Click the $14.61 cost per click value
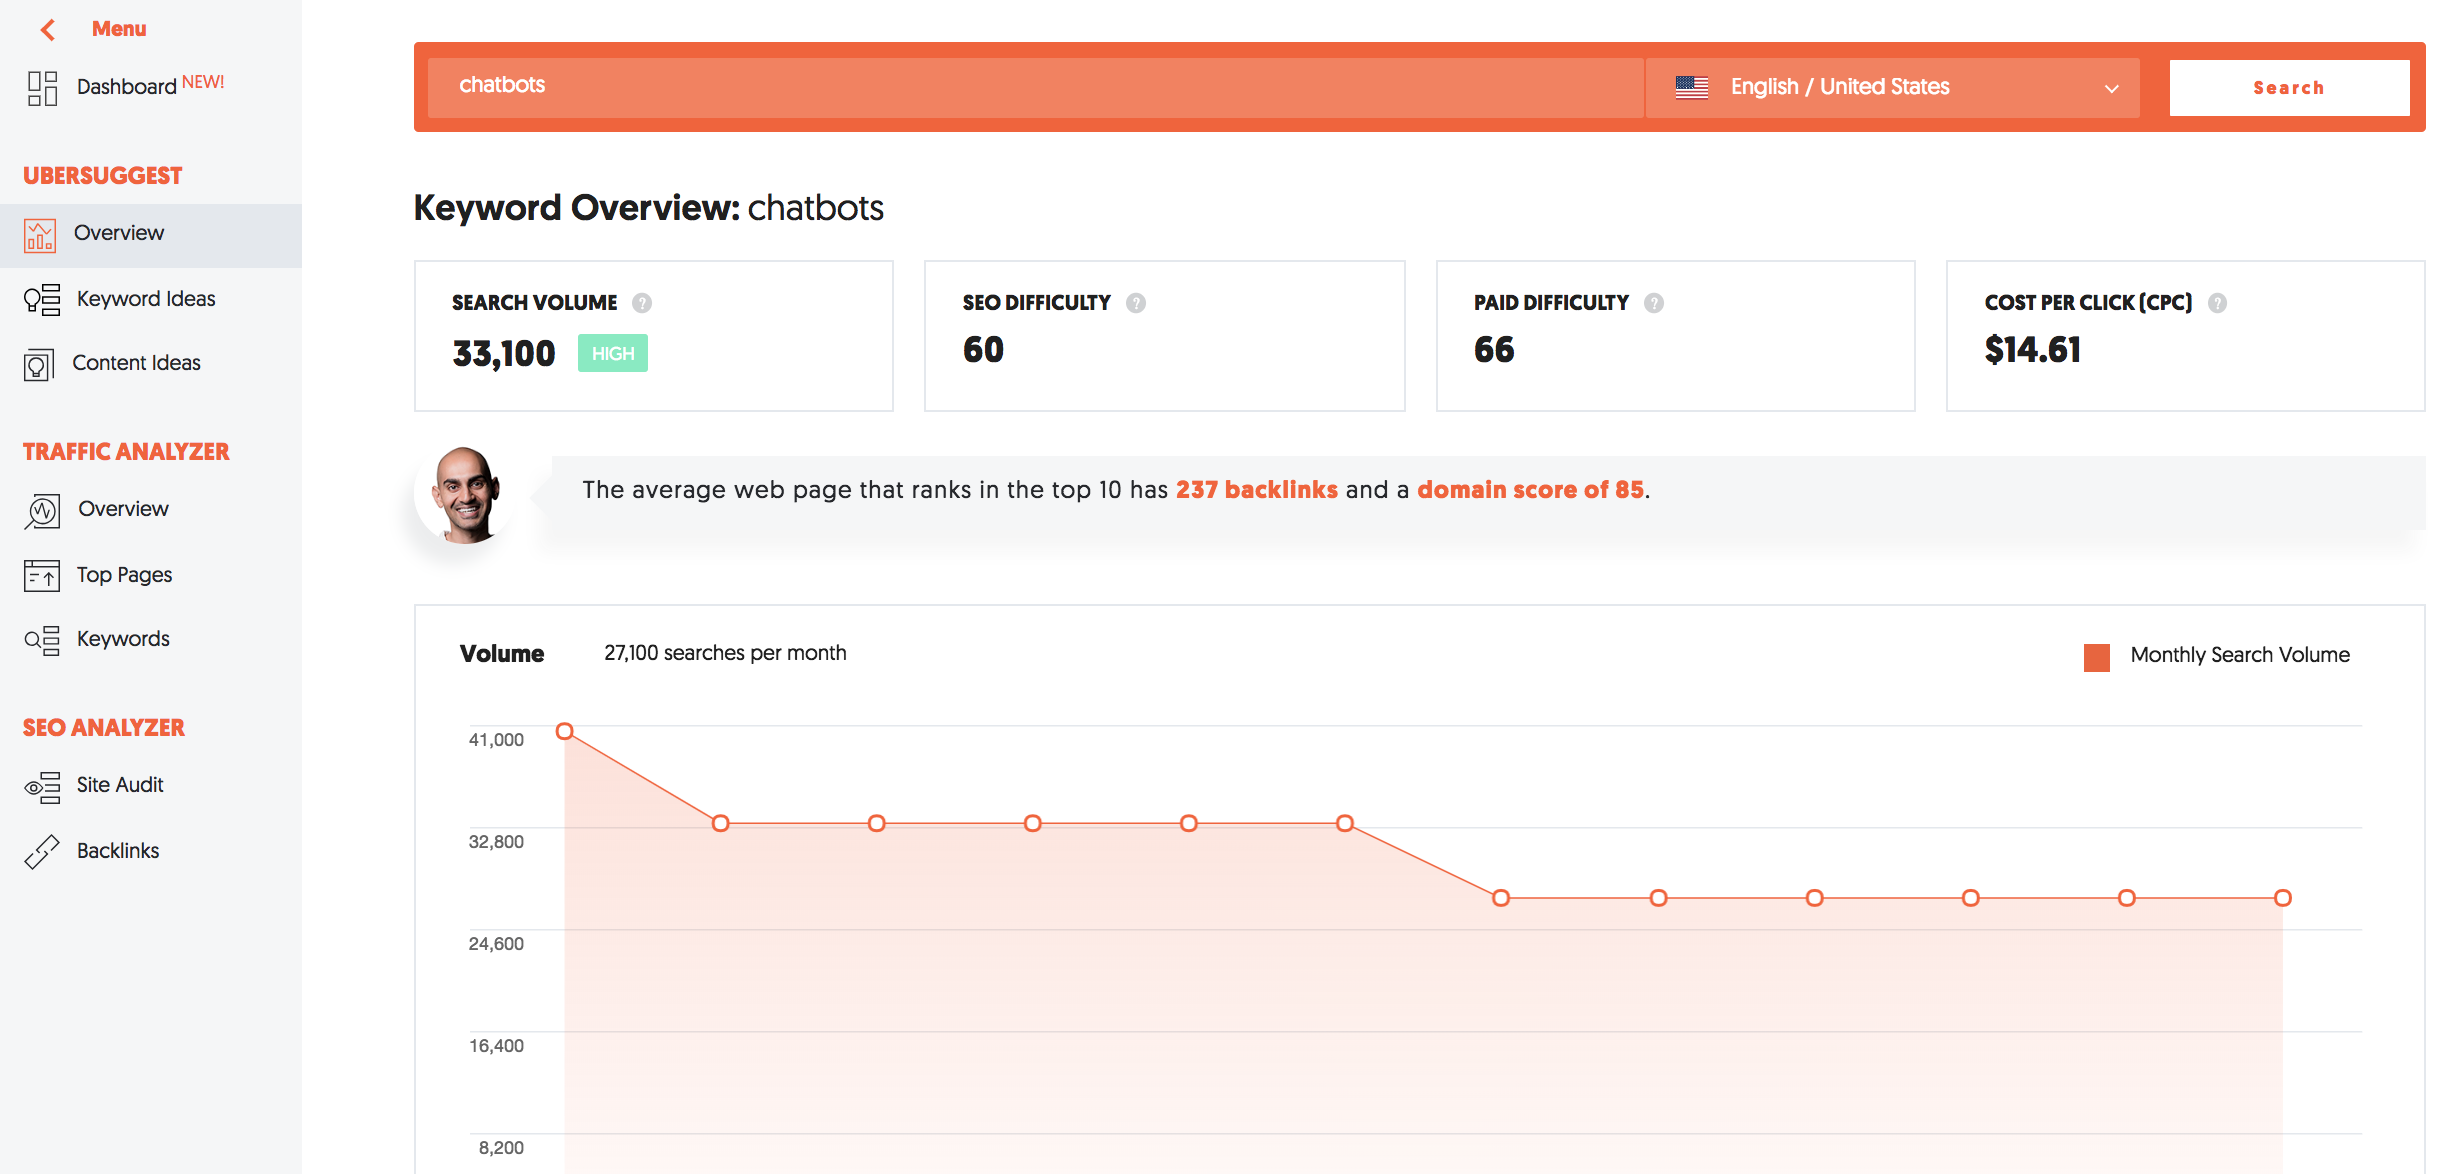Viewport: 2446px width, 1174px height. 2033,350
